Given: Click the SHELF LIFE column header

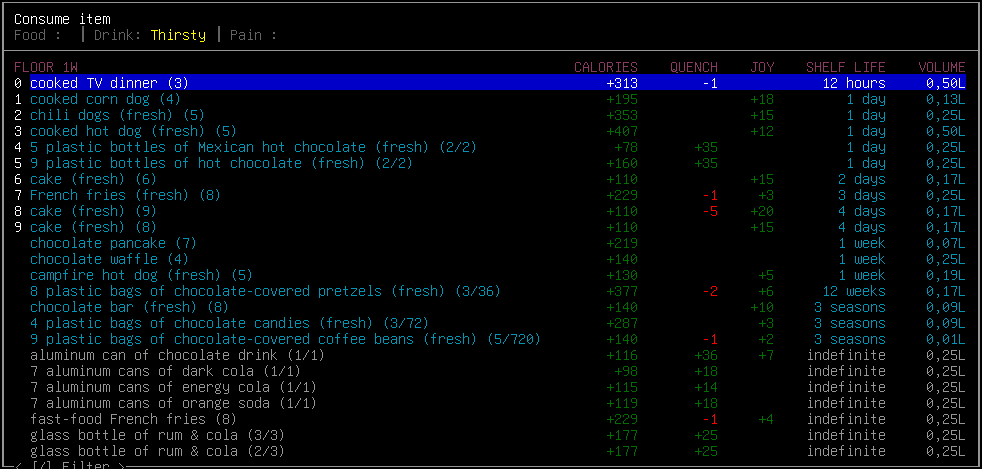Looking at the screenshot, I should [x=846, y=67].
